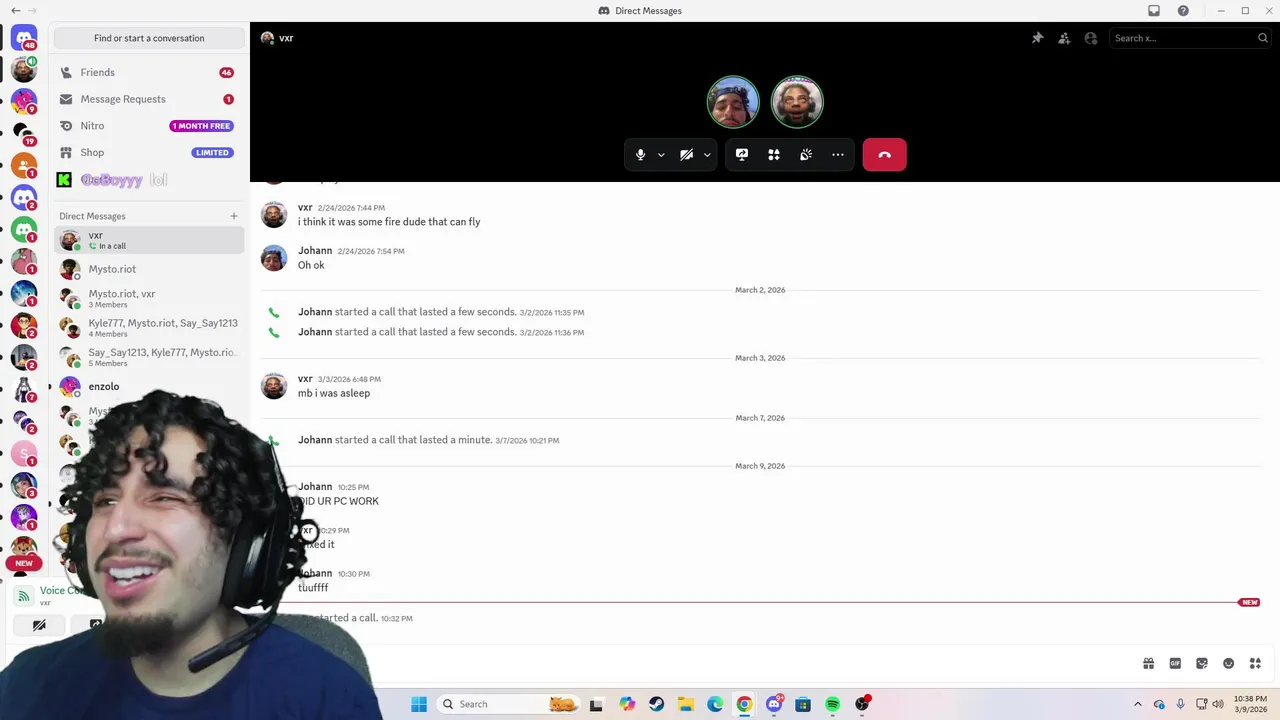Open the soundboard in the call
This screenshot has height=720, width=1280.
click(x=806, y=155)
